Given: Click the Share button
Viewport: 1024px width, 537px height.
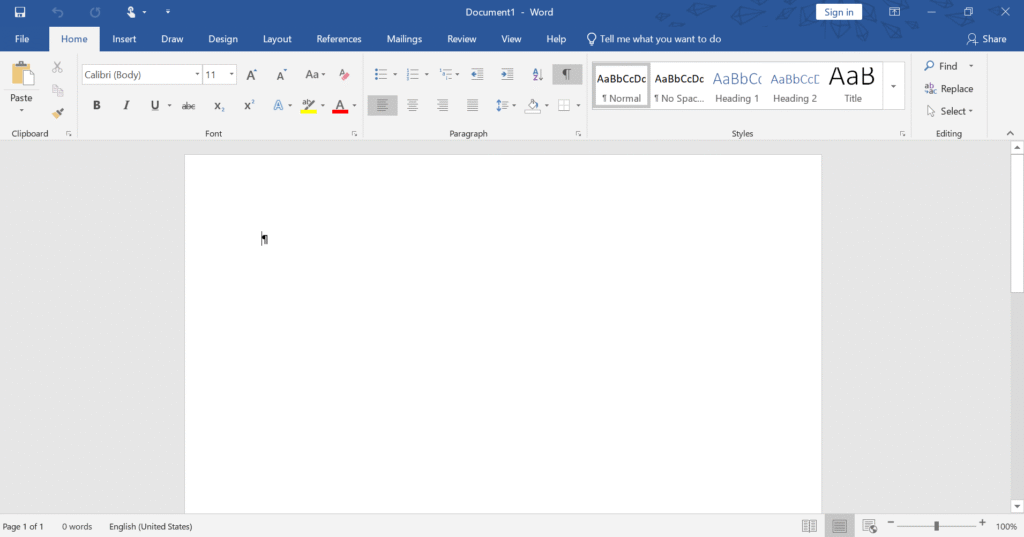Looking at the screenshot, I should point(987,39).
